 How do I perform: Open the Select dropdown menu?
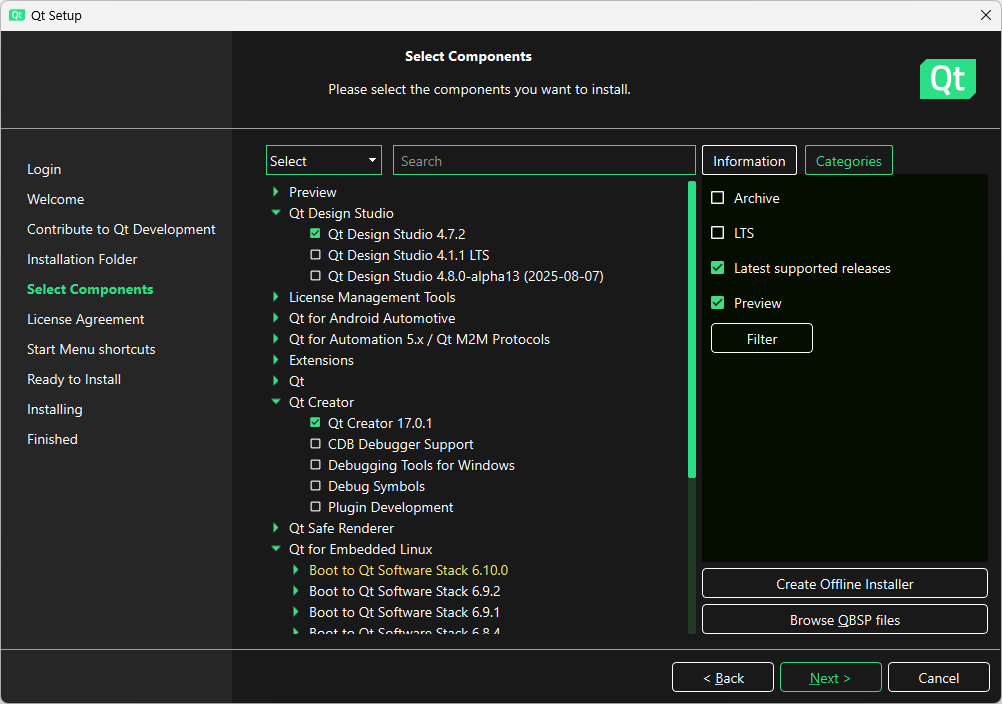(323, 160)
